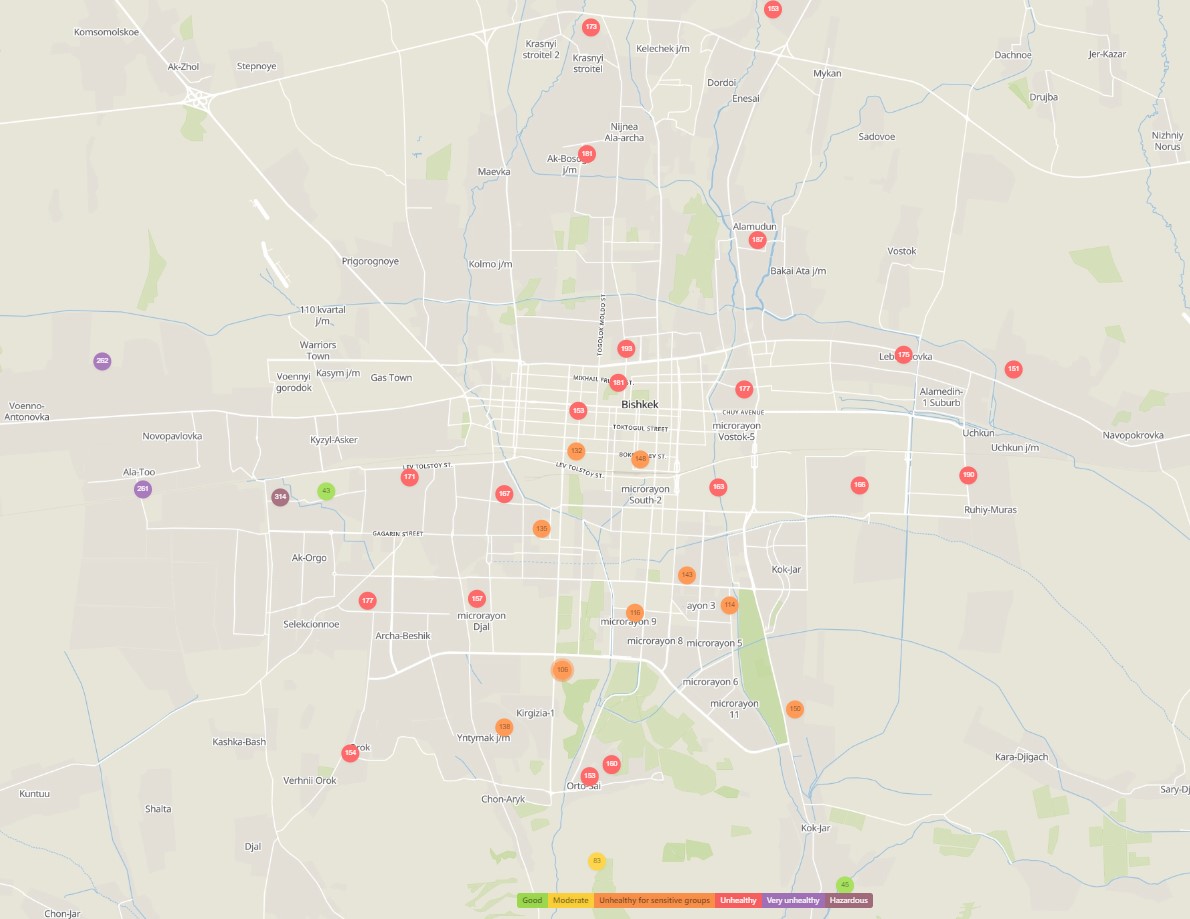The image size is (1190, 919).
Task: Click the Hazardous legend entry
Action: point(848,901)
